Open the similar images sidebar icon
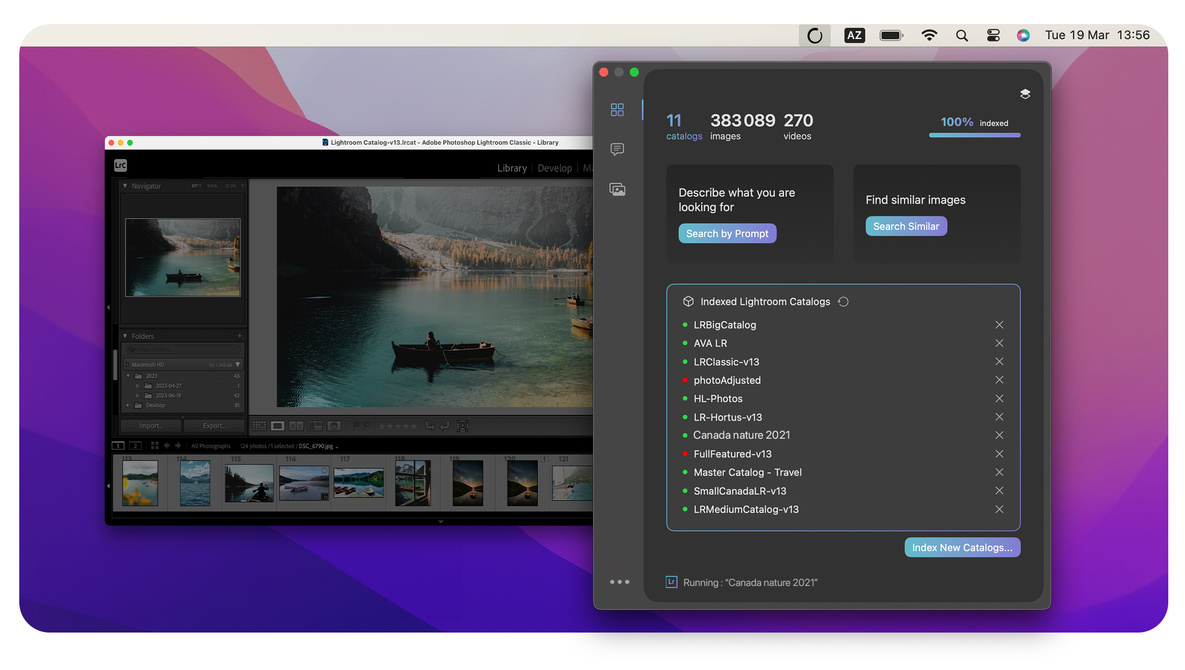Image resolution: width=1185 pixels, height=670 pixels. pos(617,190)
